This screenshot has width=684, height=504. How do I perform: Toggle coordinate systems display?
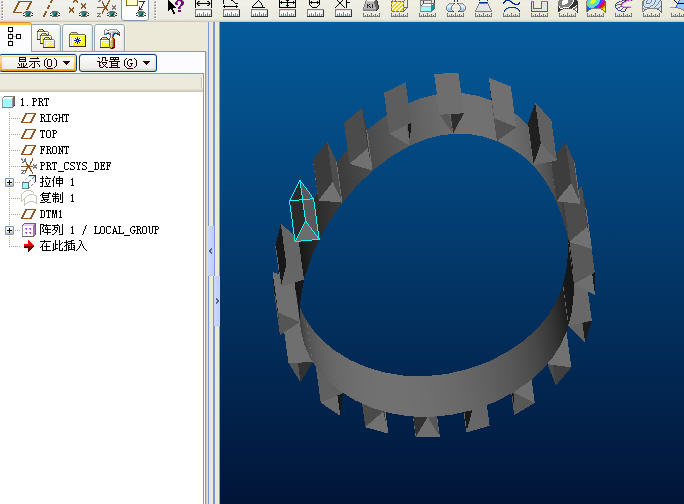[107, 9]
